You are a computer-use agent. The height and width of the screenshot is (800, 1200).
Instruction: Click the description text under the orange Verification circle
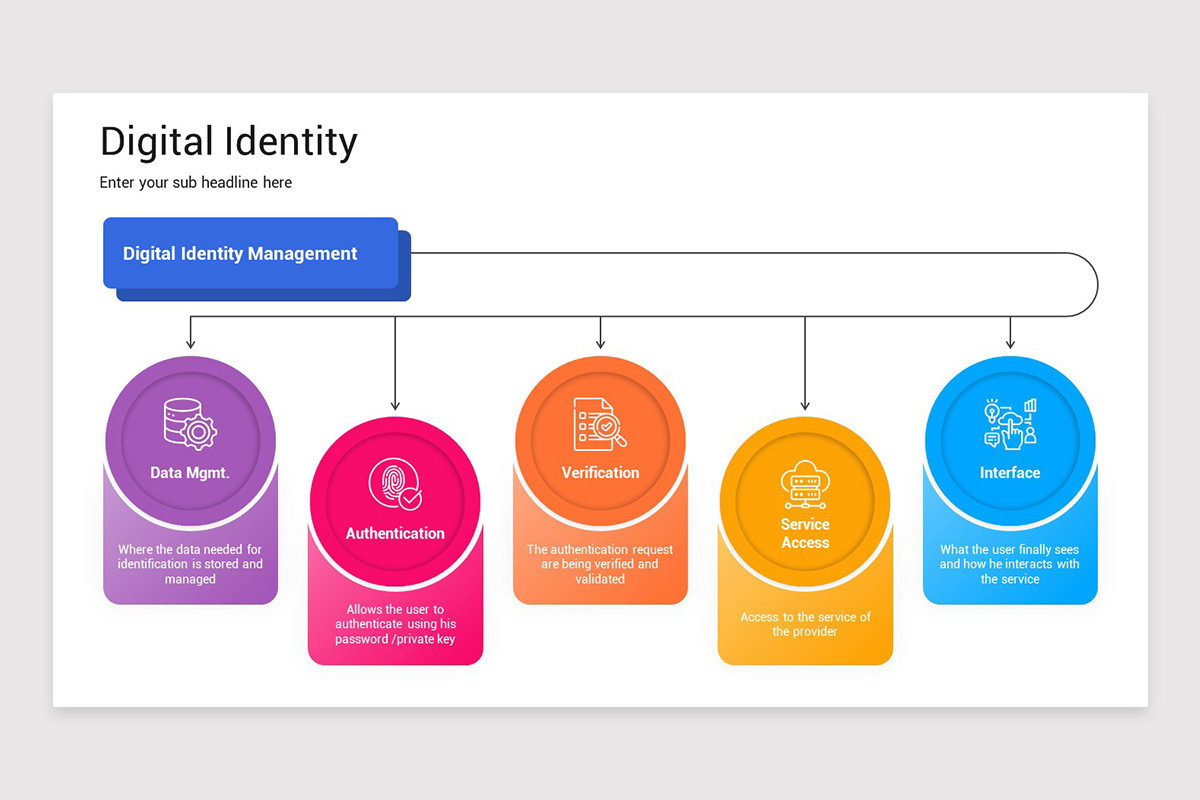click(x=600, y=564)
